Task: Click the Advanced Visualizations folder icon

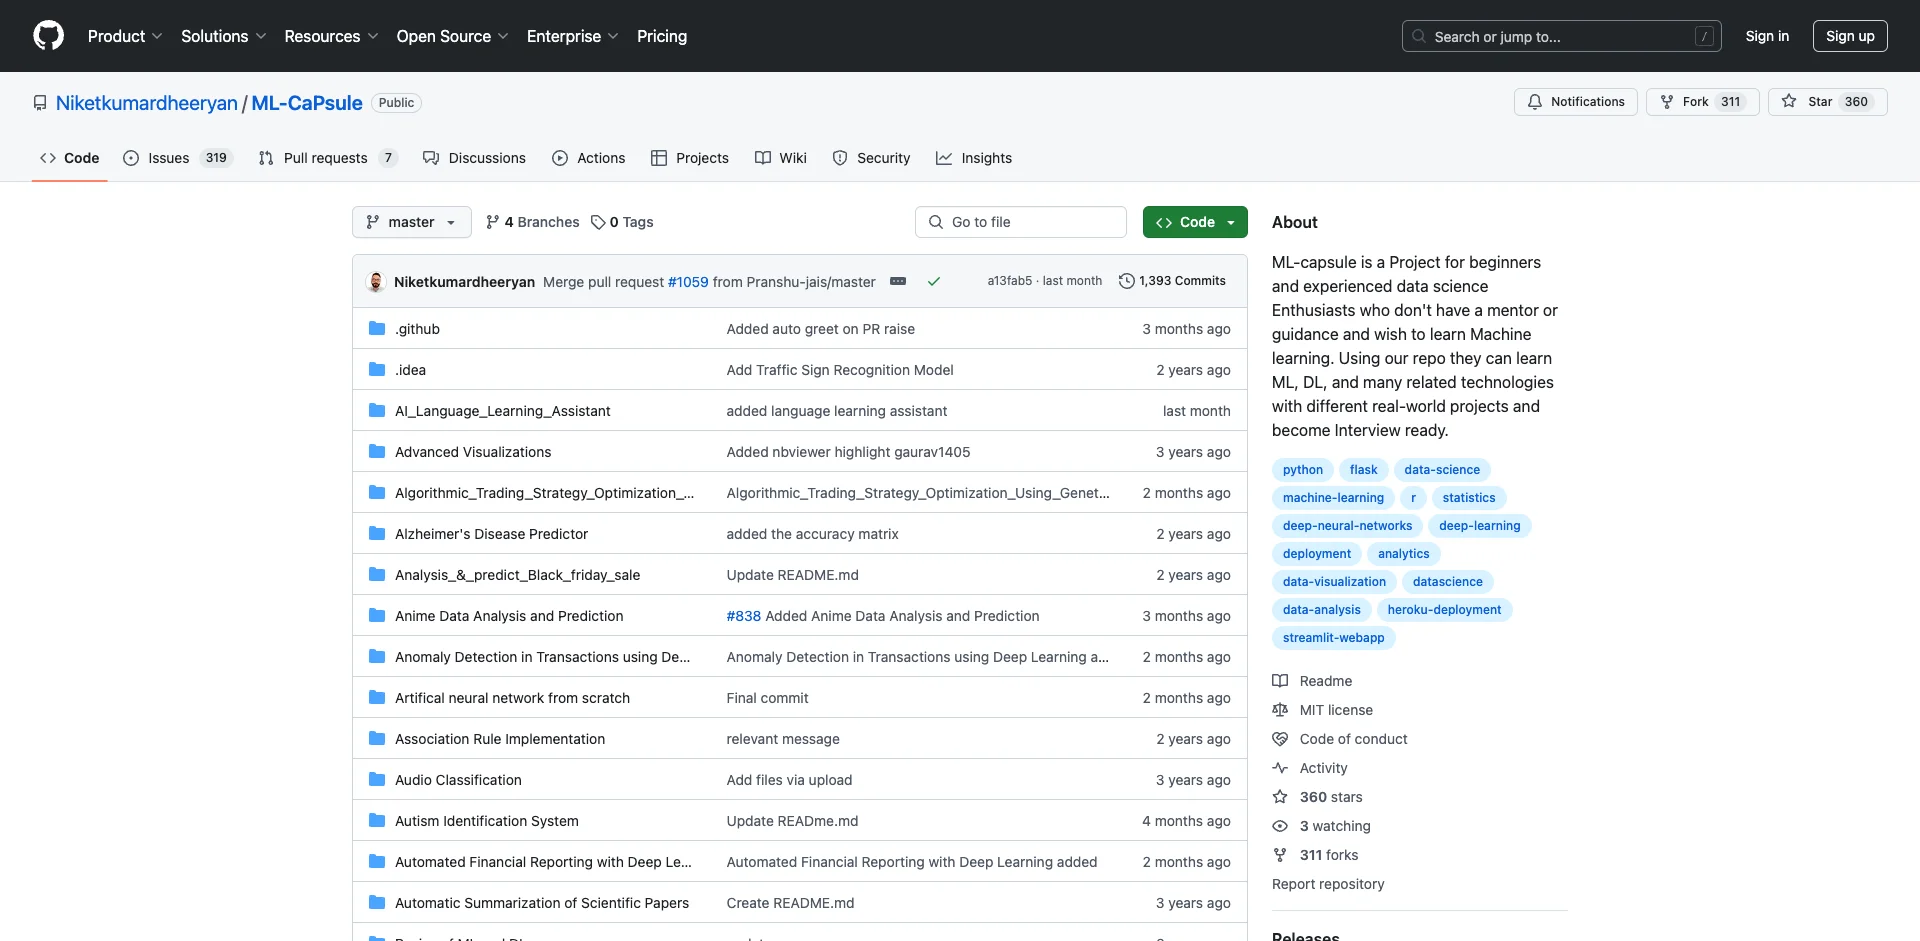Action: click(377, 452)
